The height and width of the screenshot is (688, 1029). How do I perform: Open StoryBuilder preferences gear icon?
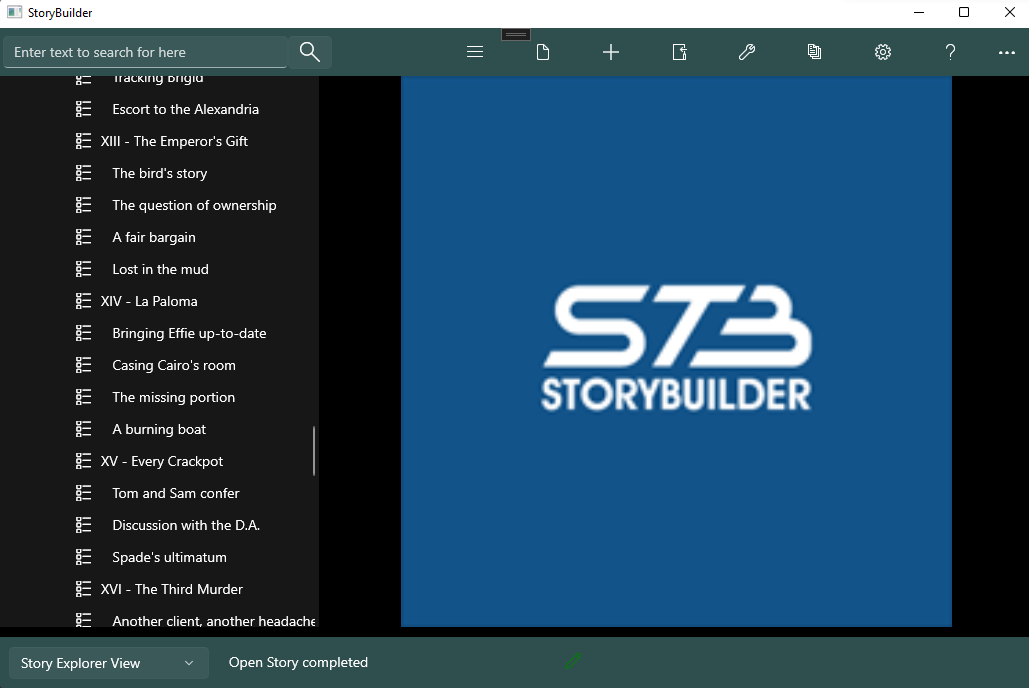pyautogui.click(x=882, y=51)
